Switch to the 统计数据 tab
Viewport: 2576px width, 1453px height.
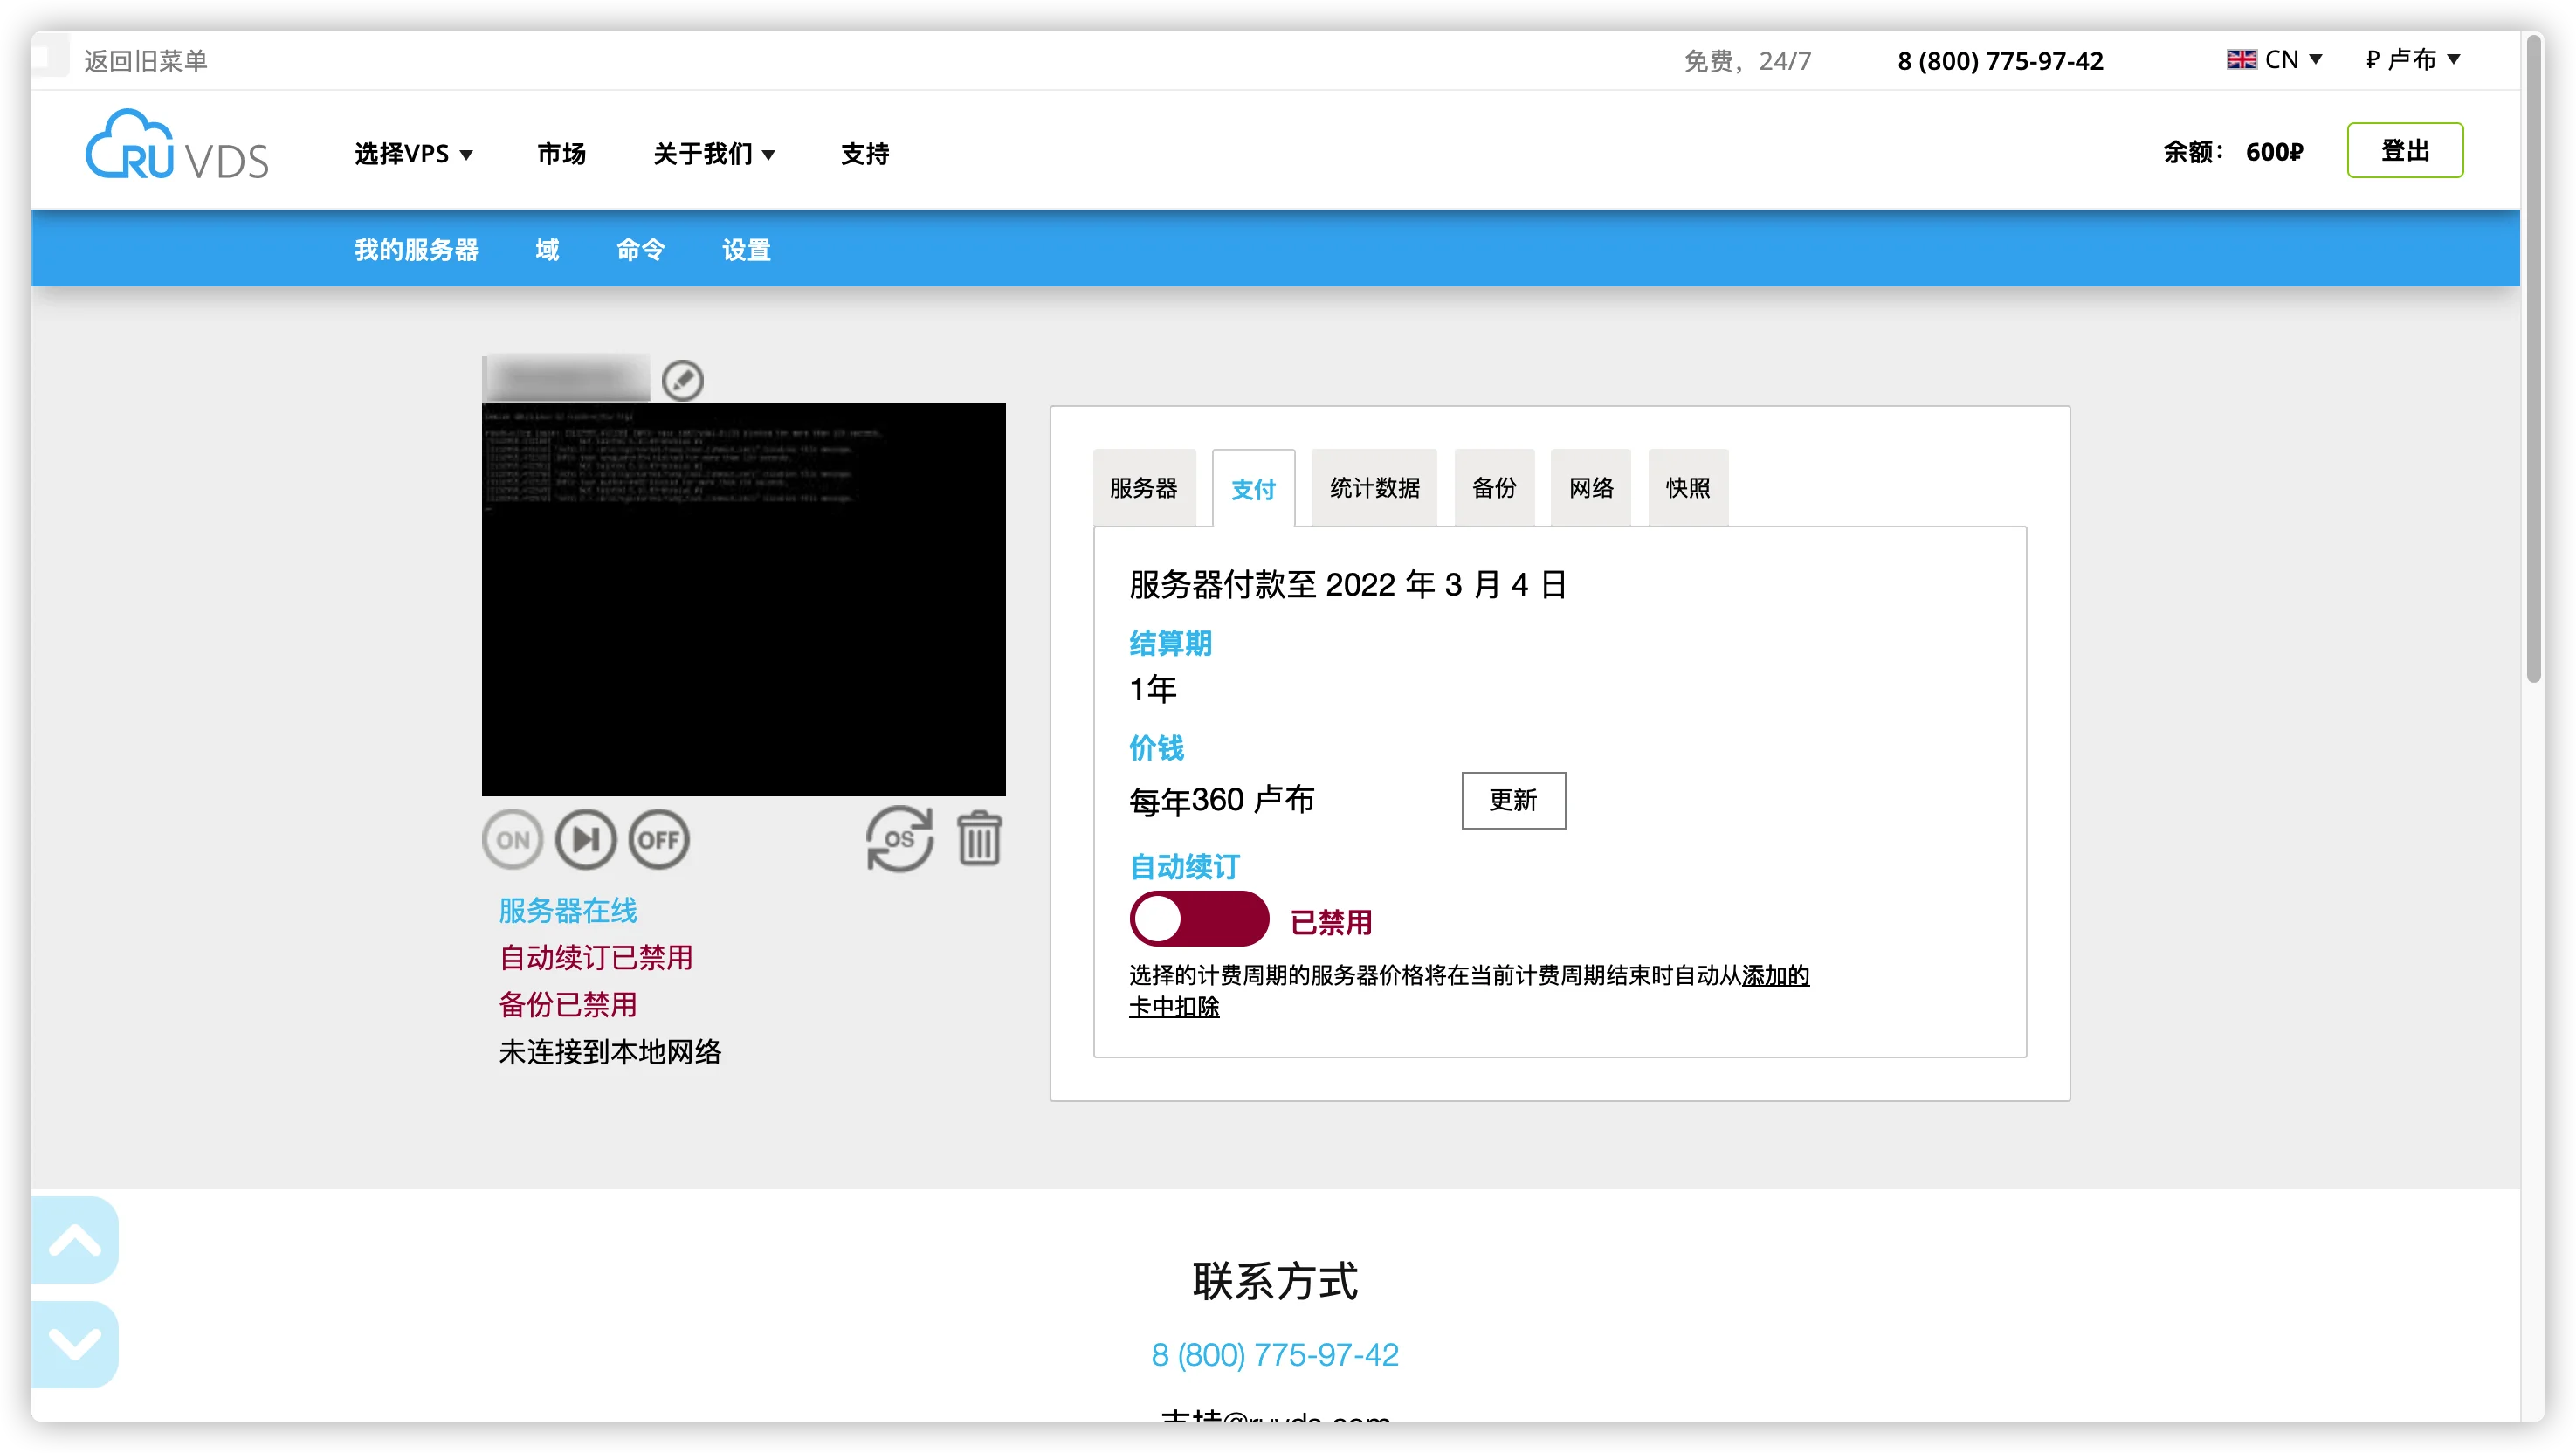point(1374,488)
